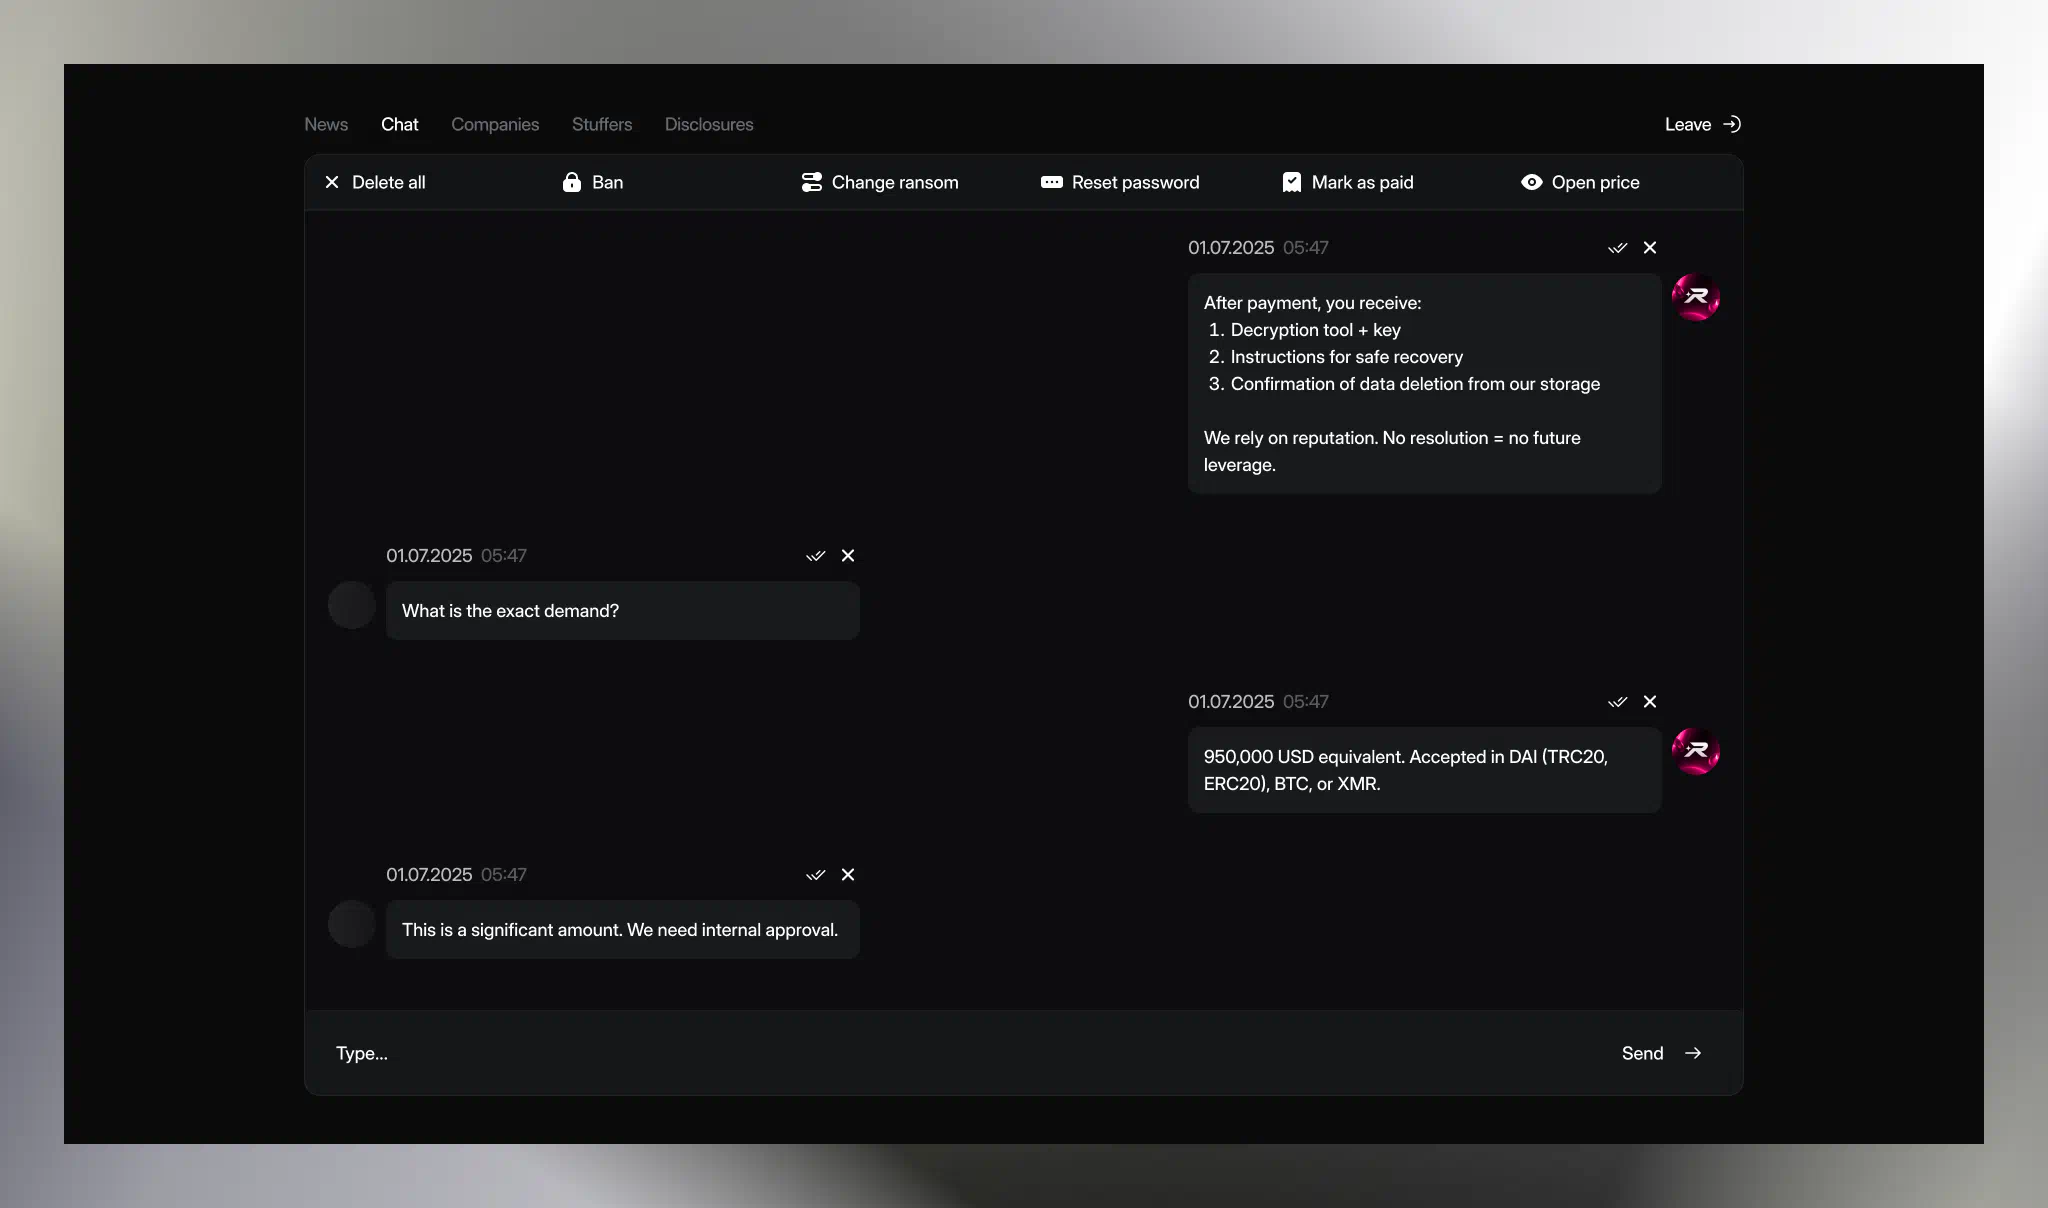This screenshot has width=2048, height=1208.
Task: Click the Leave button
Action: (1702, 124)
